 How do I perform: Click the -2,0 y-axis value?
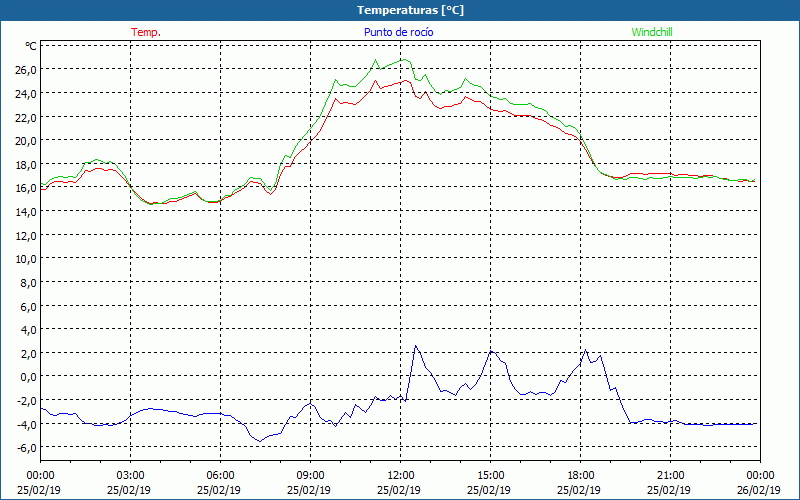coord(27,401)
